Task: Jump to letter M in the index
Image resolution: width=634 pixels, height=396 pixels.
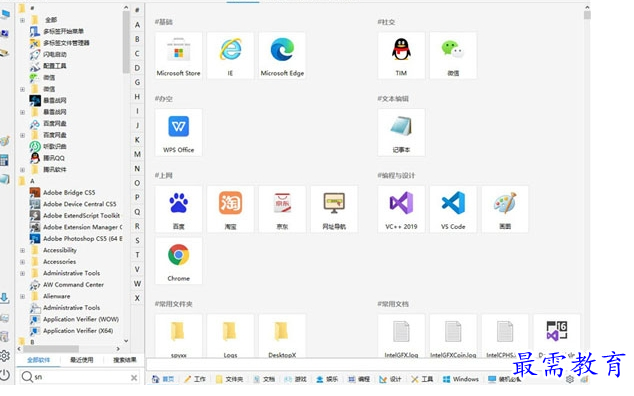Action: [137, 154]
